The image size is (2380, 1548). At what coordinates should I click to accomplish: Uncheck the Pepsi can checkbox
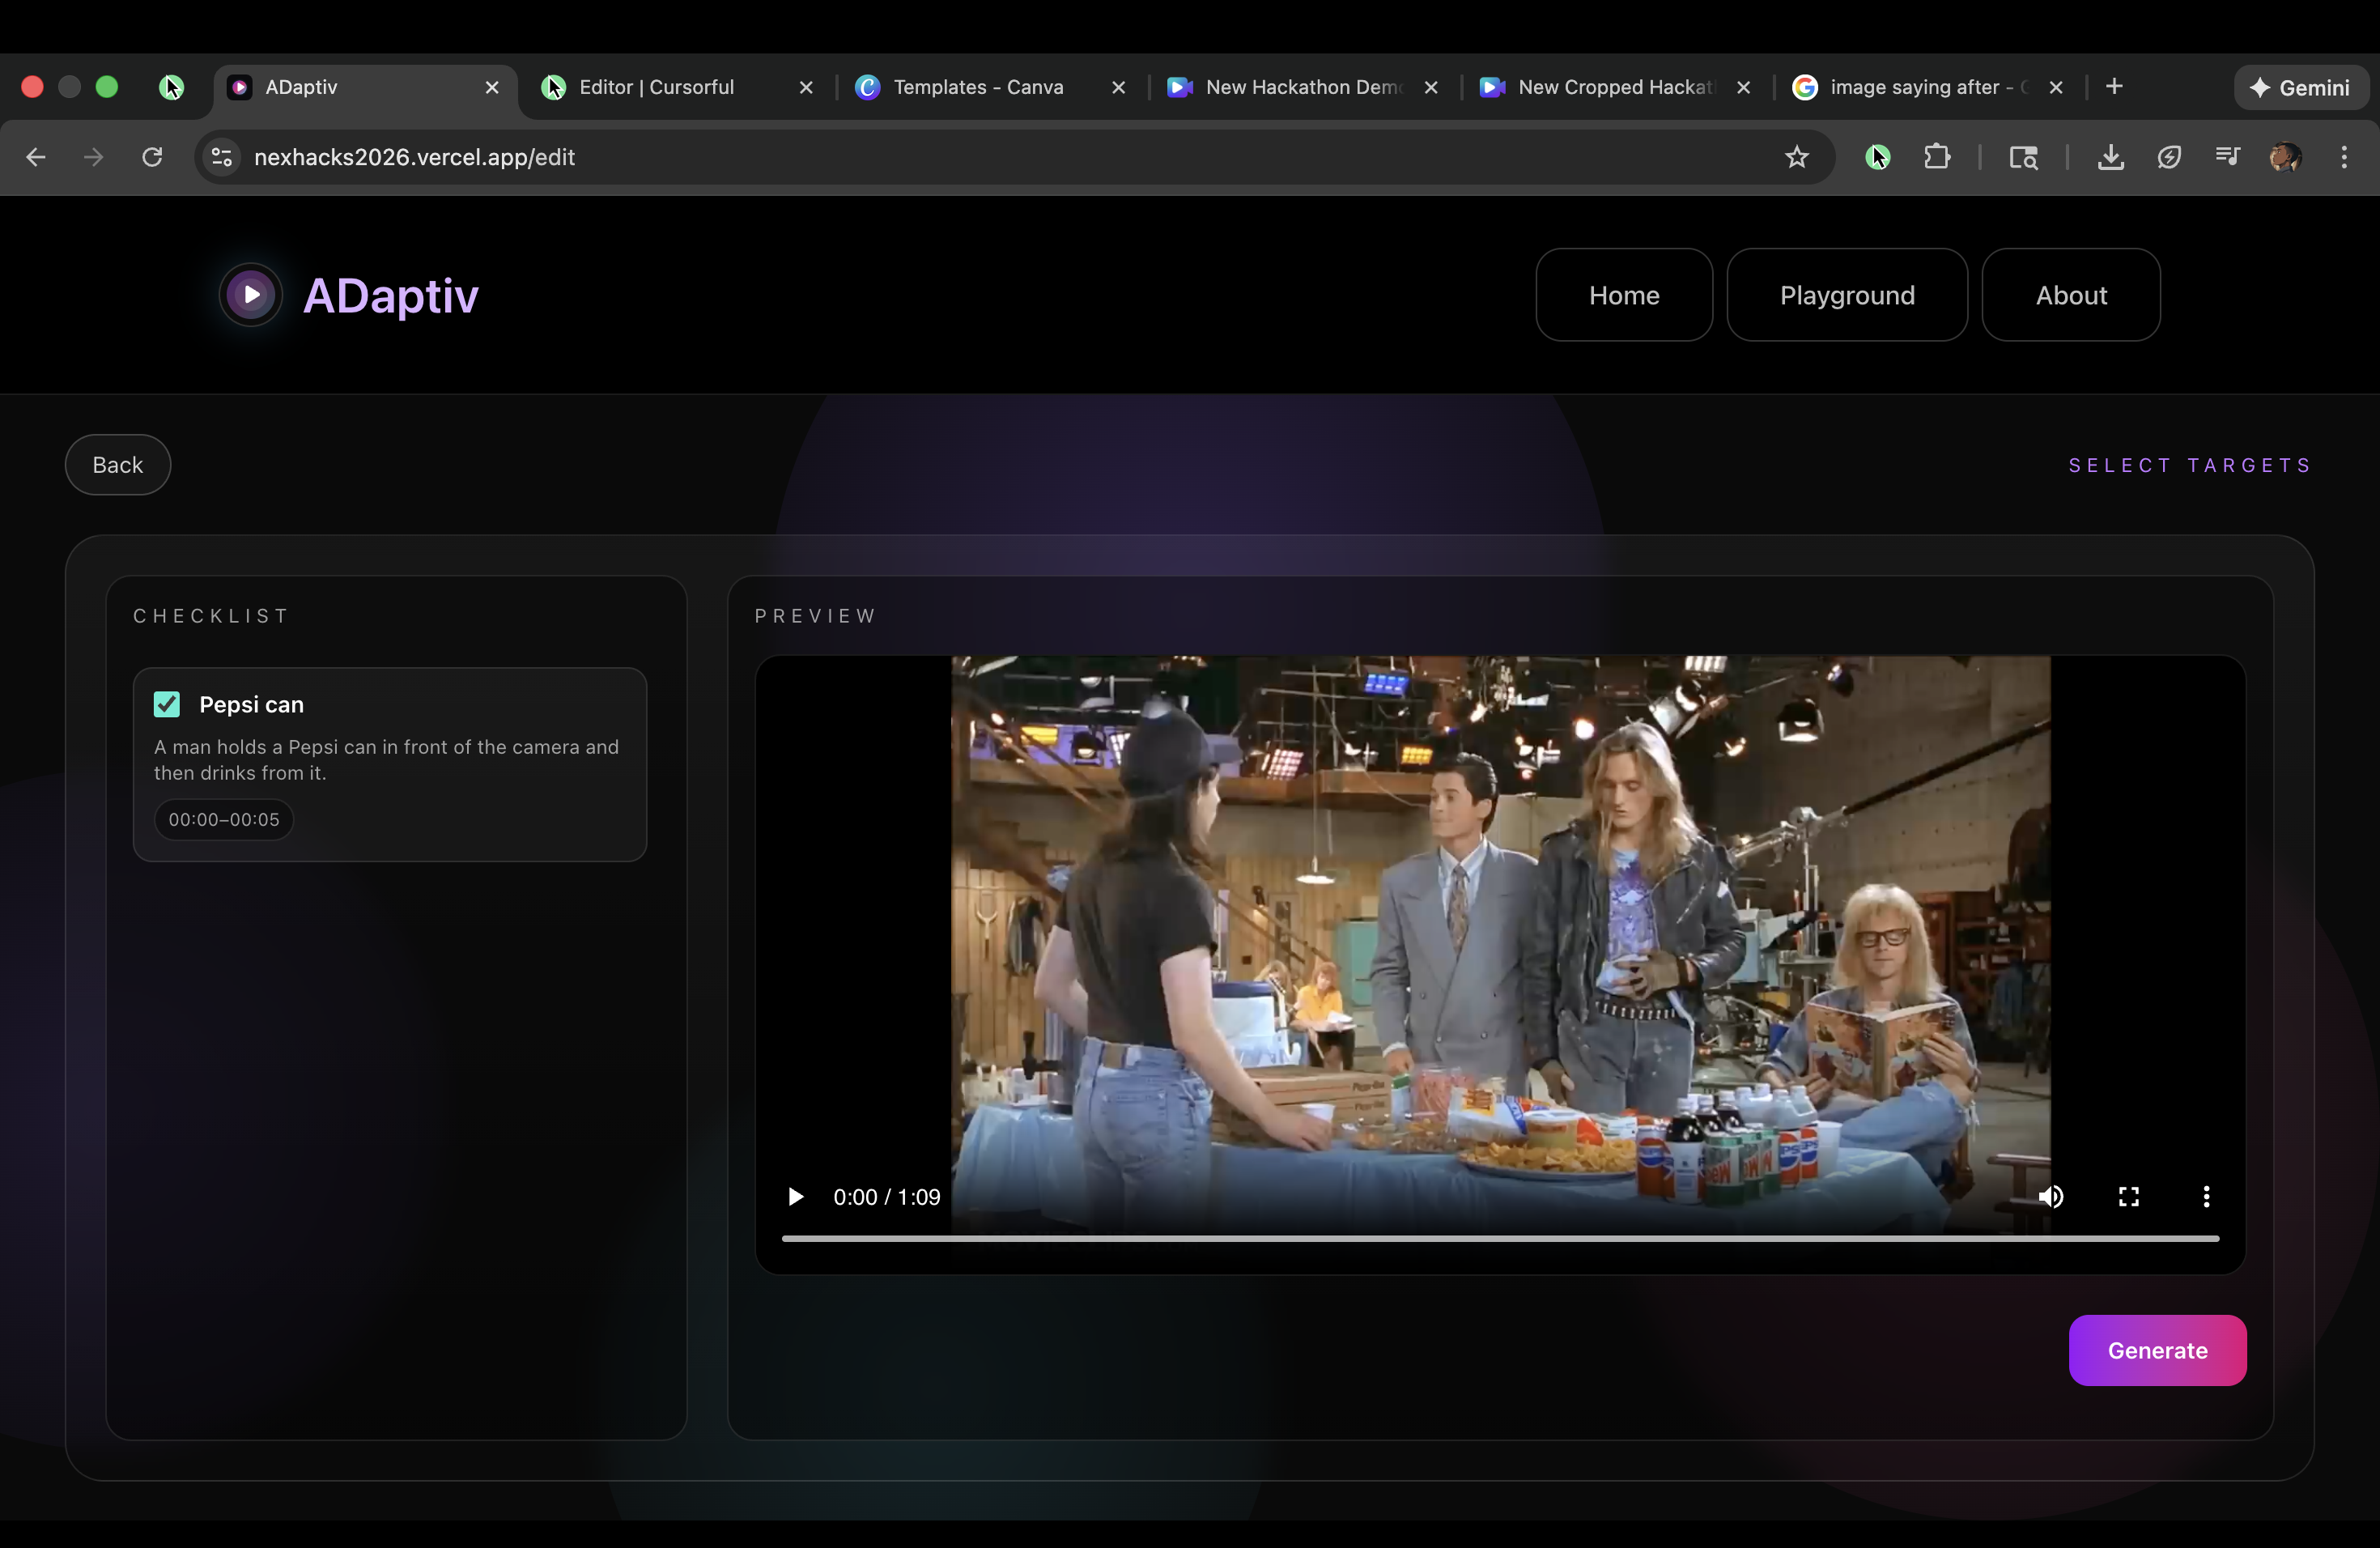[x=167, y=704]
